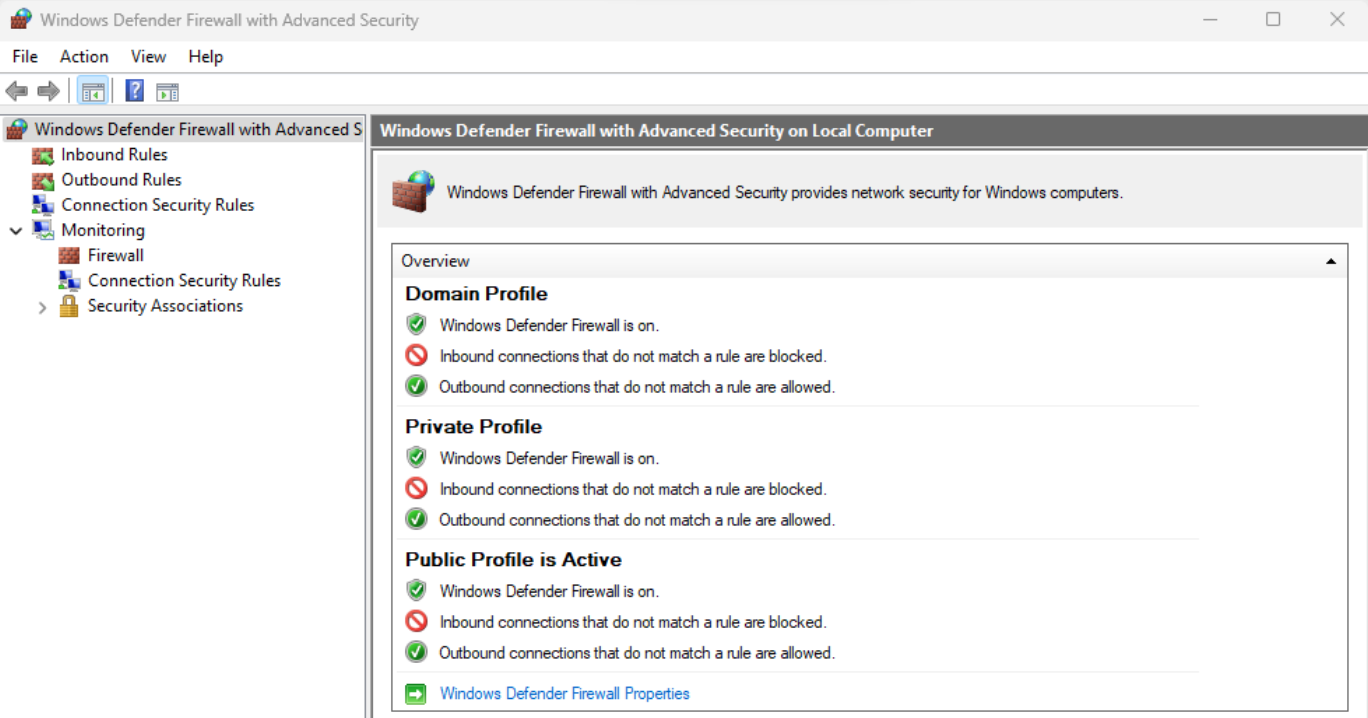Expand the Security Associations node
Viewport: 1368px width, 718px height.
pos(42,306)
